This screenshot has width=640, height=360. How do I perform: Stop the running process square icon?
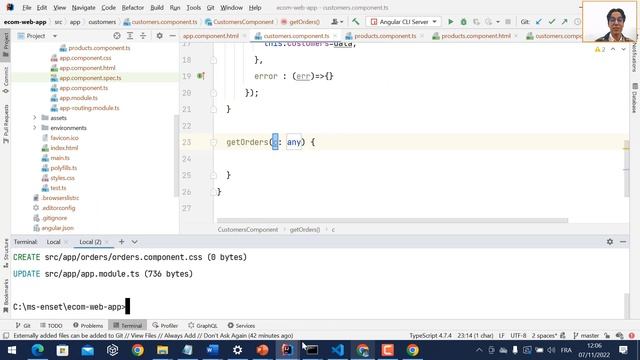pos(508,22)
